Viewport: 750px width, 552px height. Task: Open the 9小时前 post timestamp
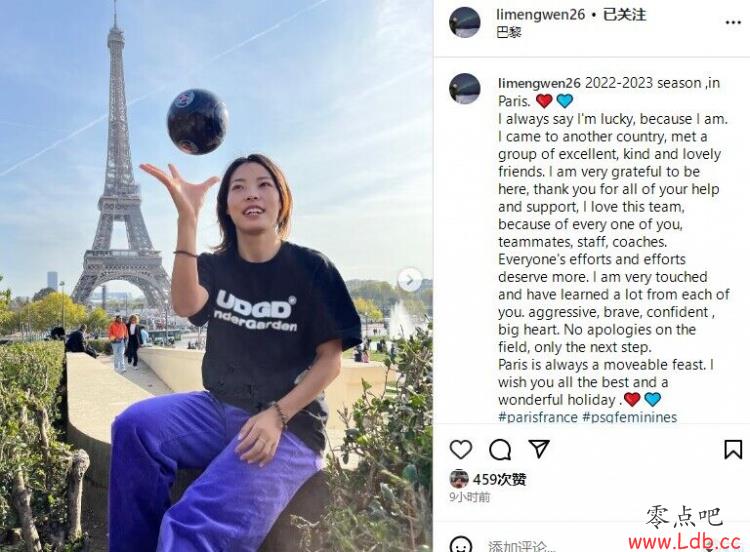pyautogui.click(x=470, y=497)
